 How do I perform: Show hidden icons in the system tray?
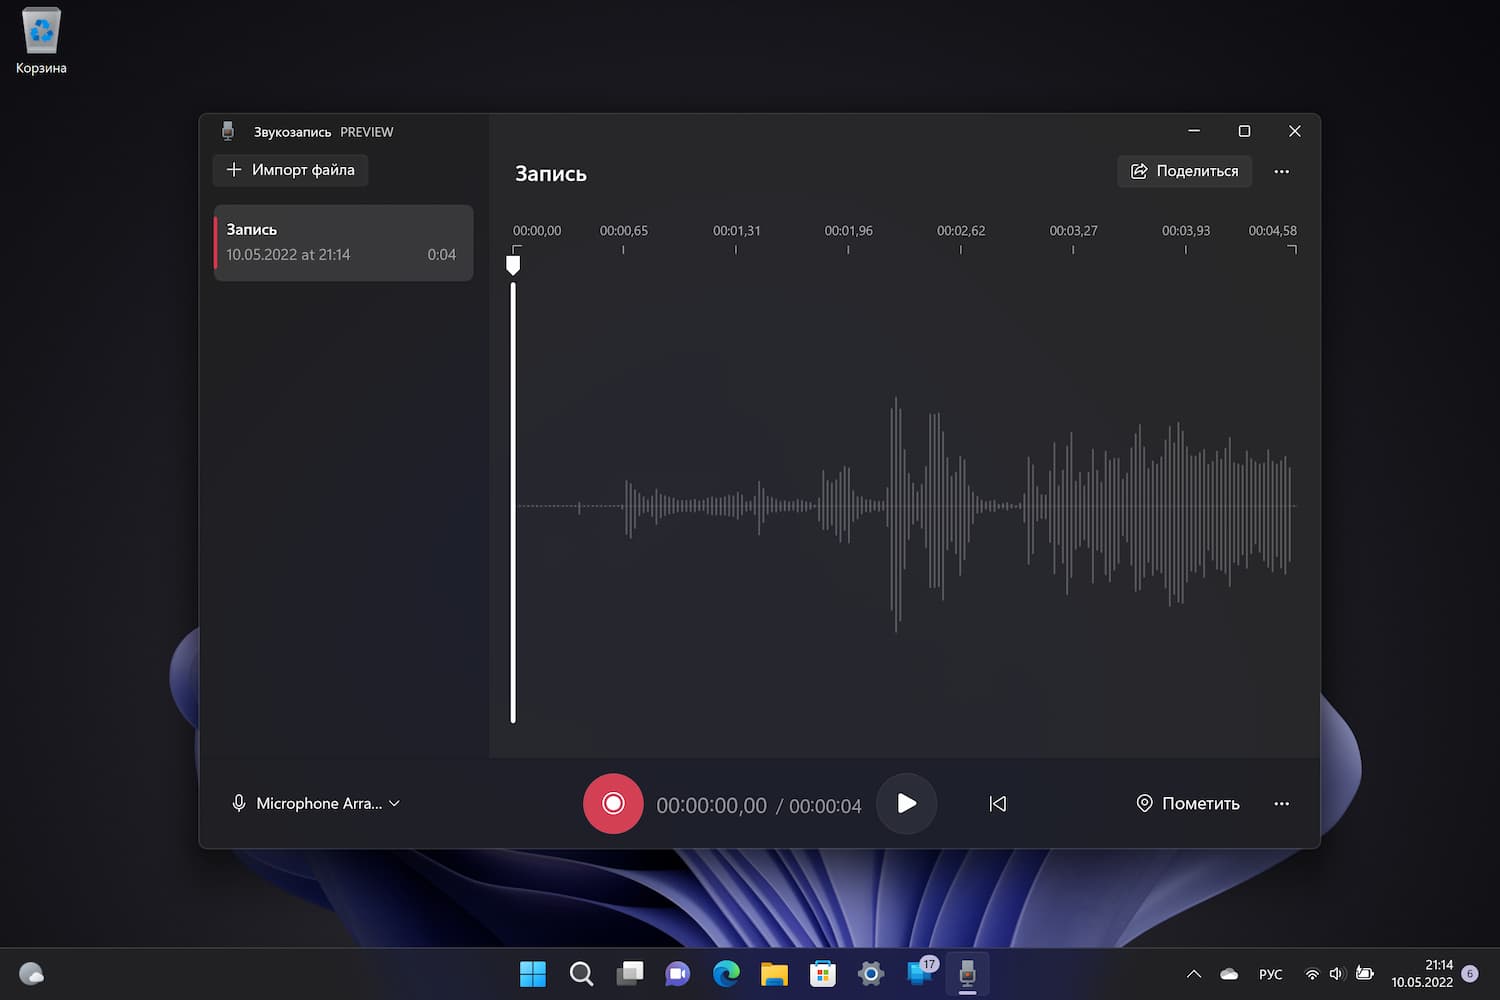pyautogui.click(x=1193, y=973)
